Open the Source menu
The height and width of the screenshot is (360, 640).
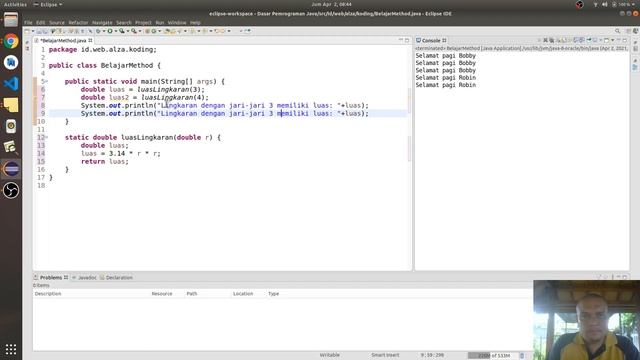pyautogui.click(x=57, y=22)
